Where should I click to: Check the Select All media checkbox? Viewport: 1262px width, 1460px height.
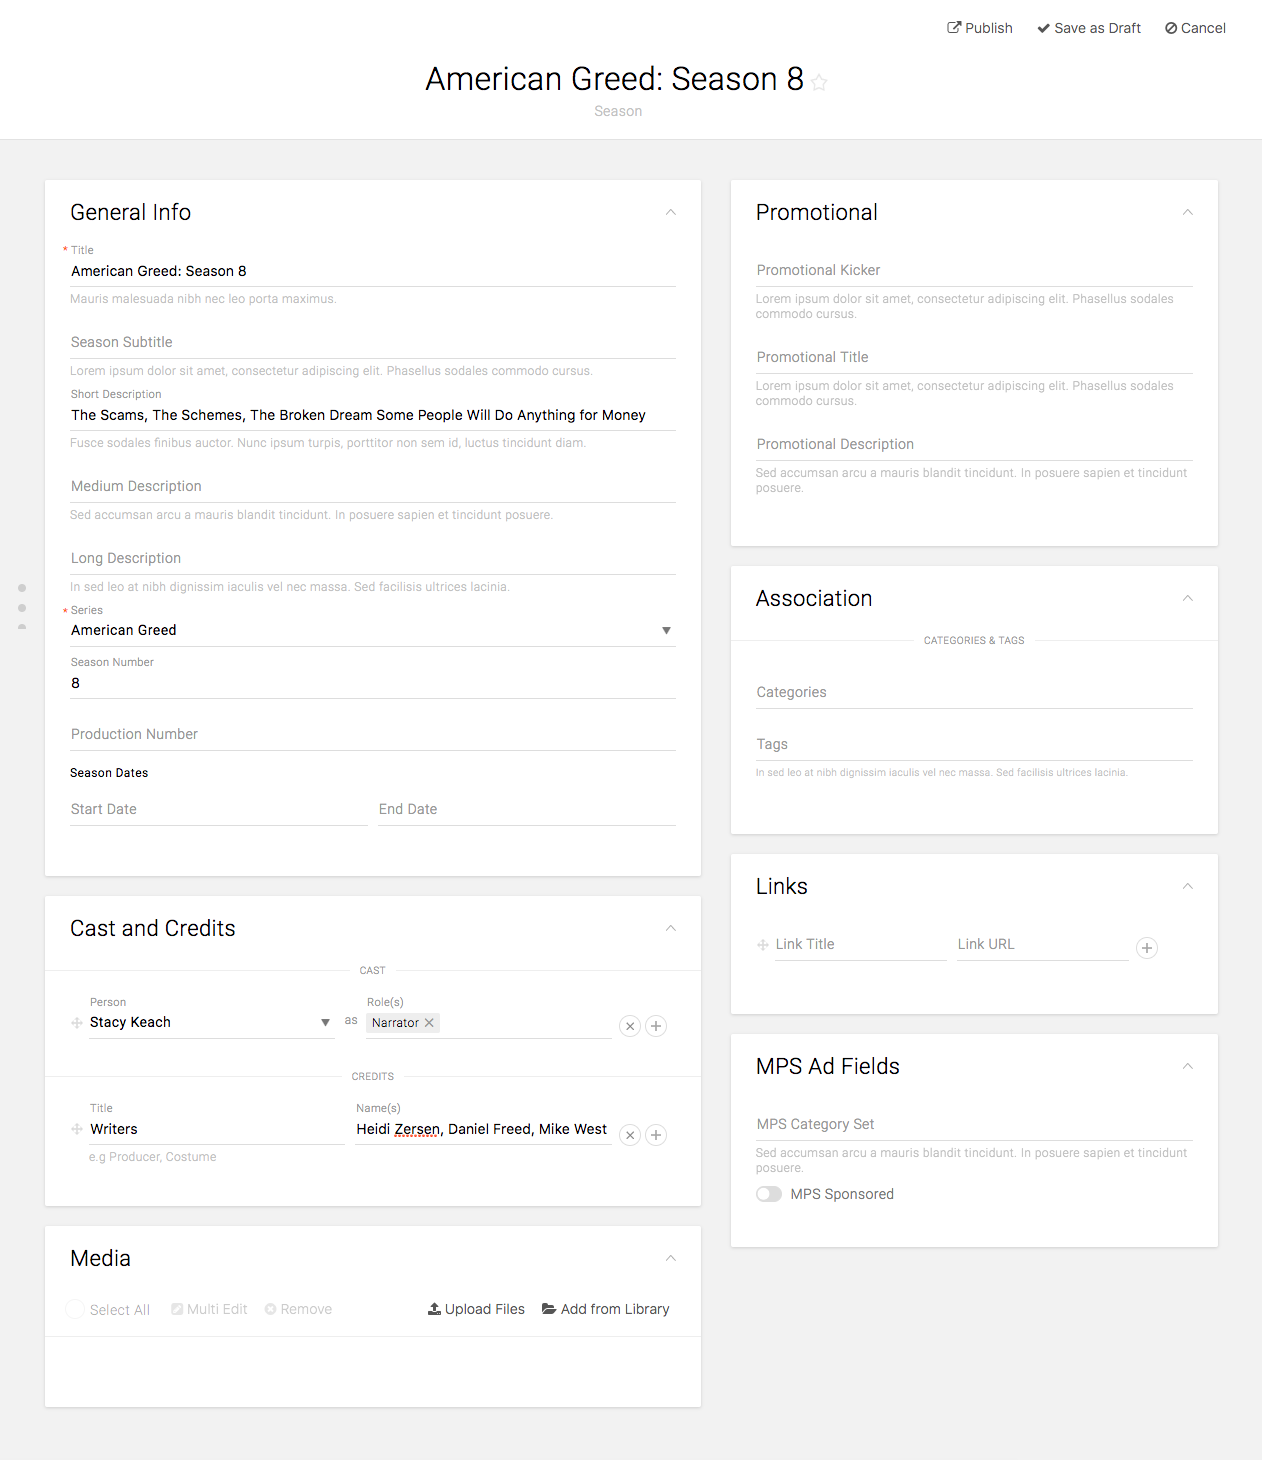(x=75, y=1309)
